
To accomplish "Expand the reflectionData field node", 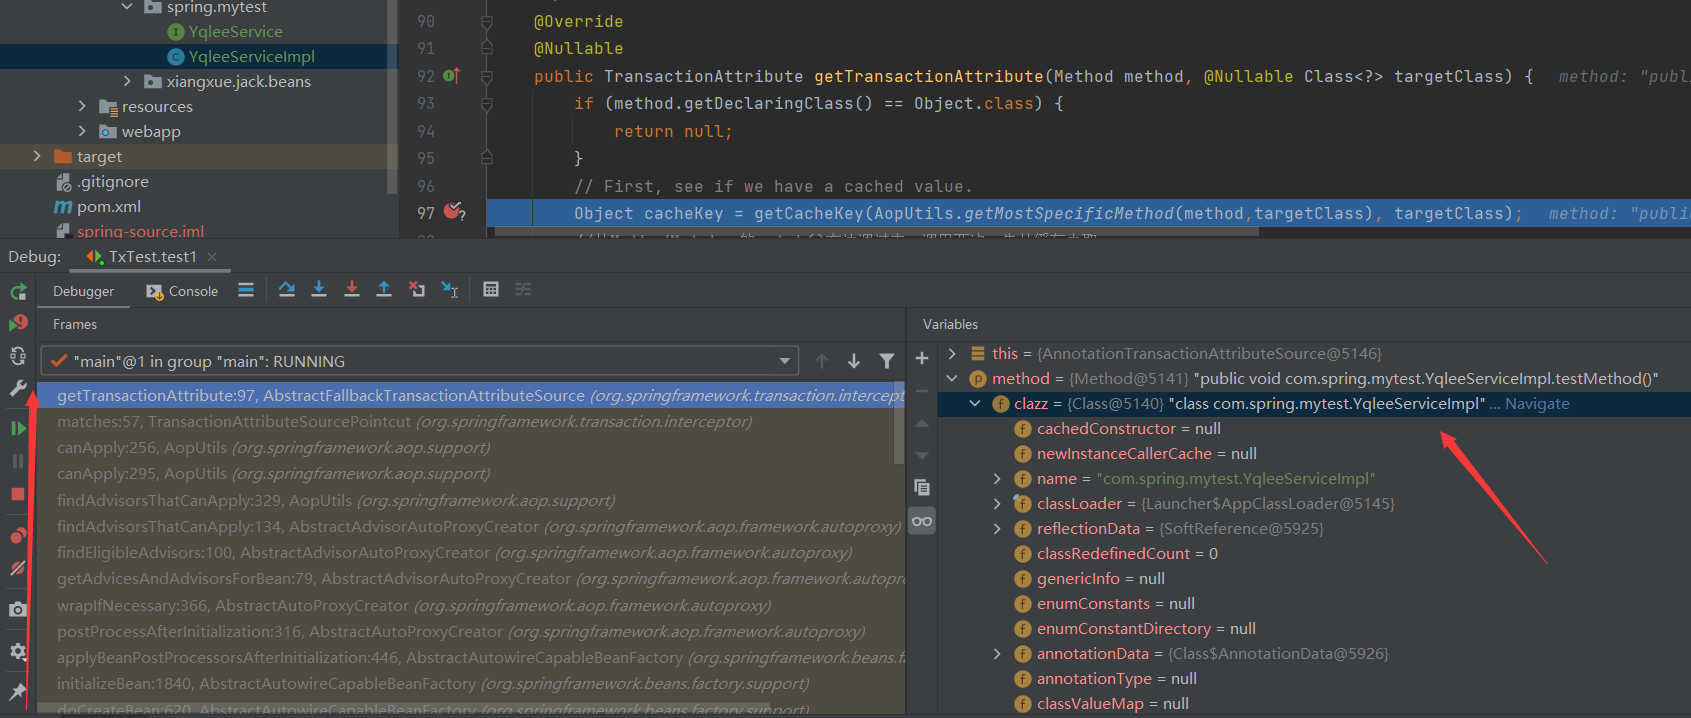I will [997, 529].
